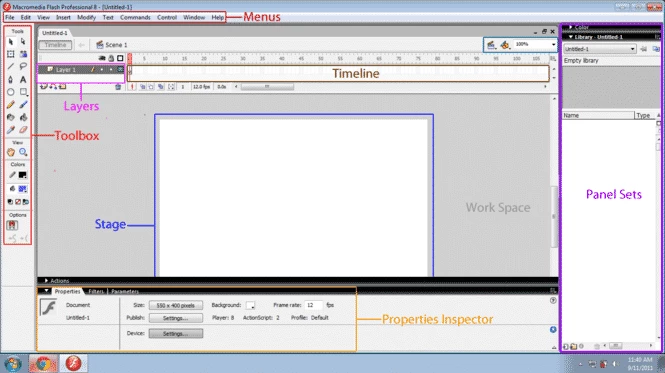Collapse the Properties panel arrow

pos(46,291)
